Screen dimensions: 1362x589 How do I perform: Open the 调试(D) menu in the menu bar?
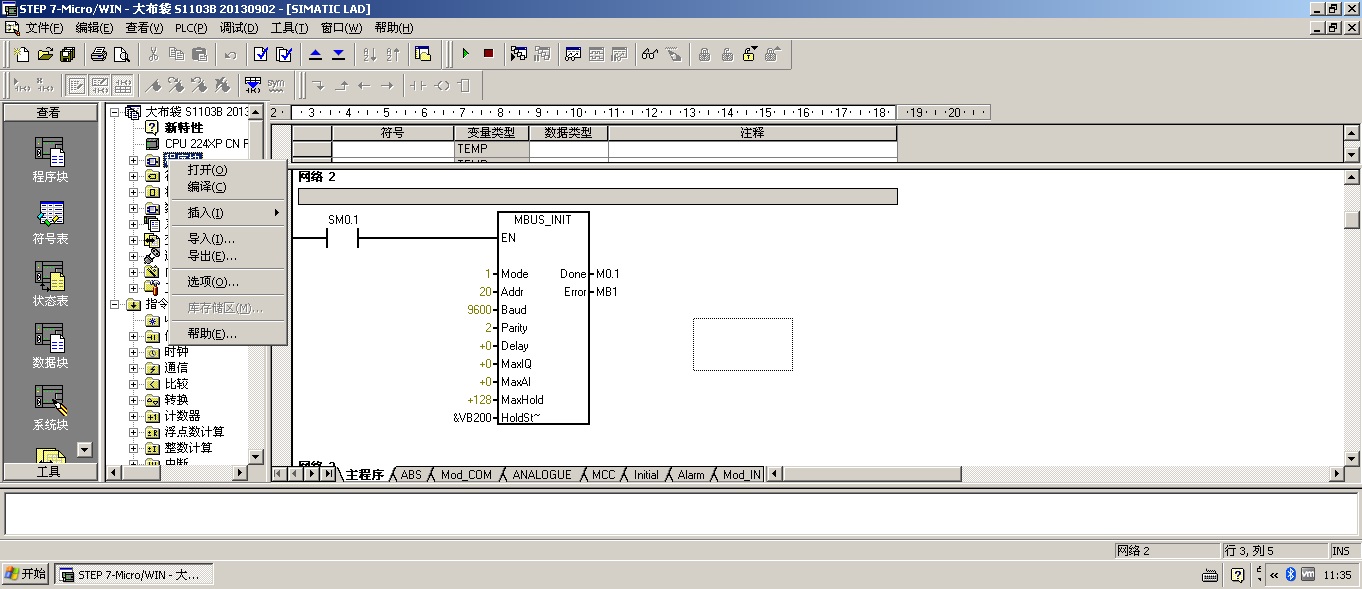coord(238,28)
